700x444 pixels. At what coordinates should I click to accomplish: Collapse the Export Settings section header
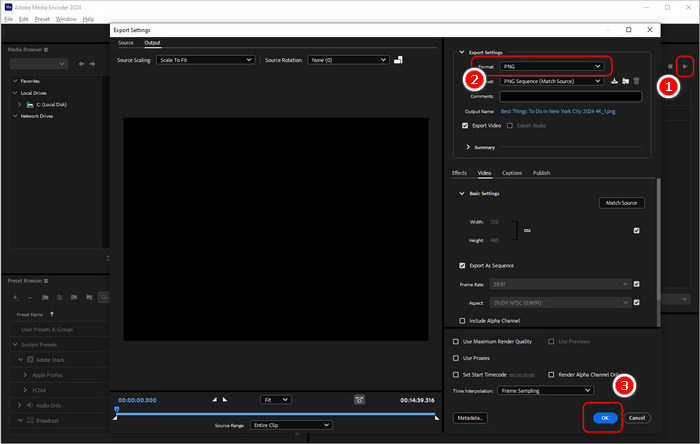462,52
